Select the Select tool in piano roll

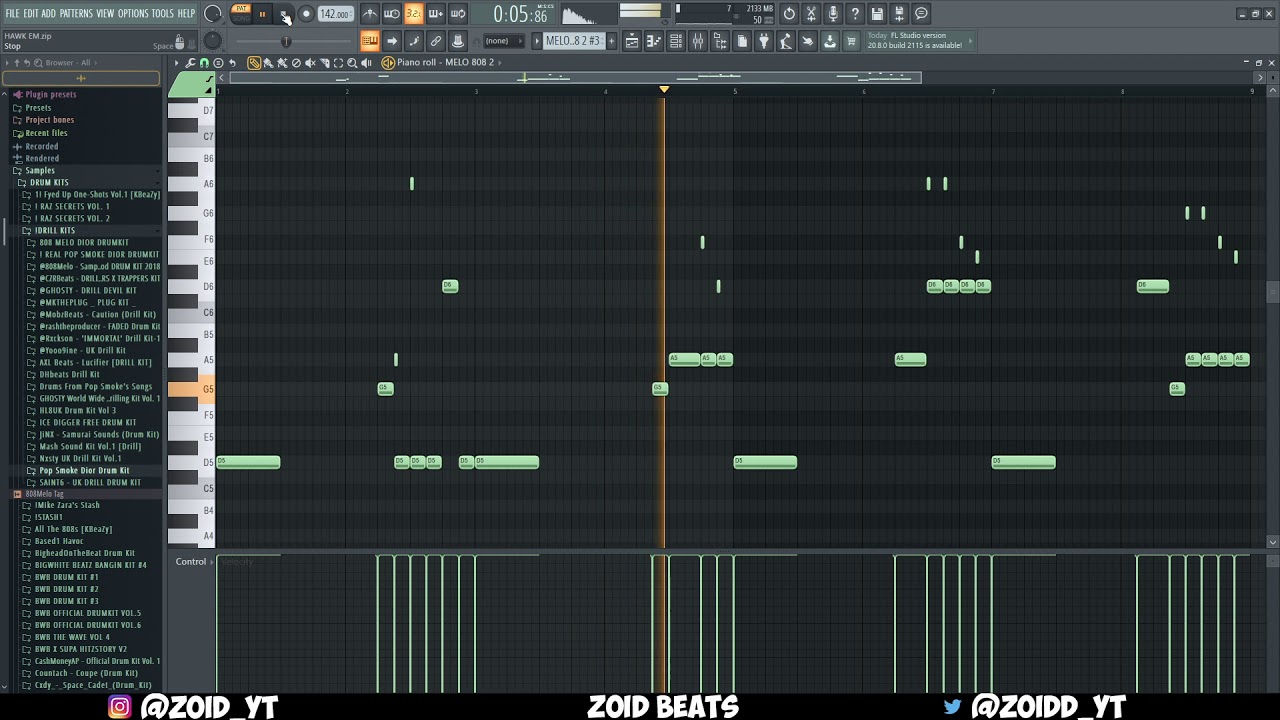coord(338,62)
